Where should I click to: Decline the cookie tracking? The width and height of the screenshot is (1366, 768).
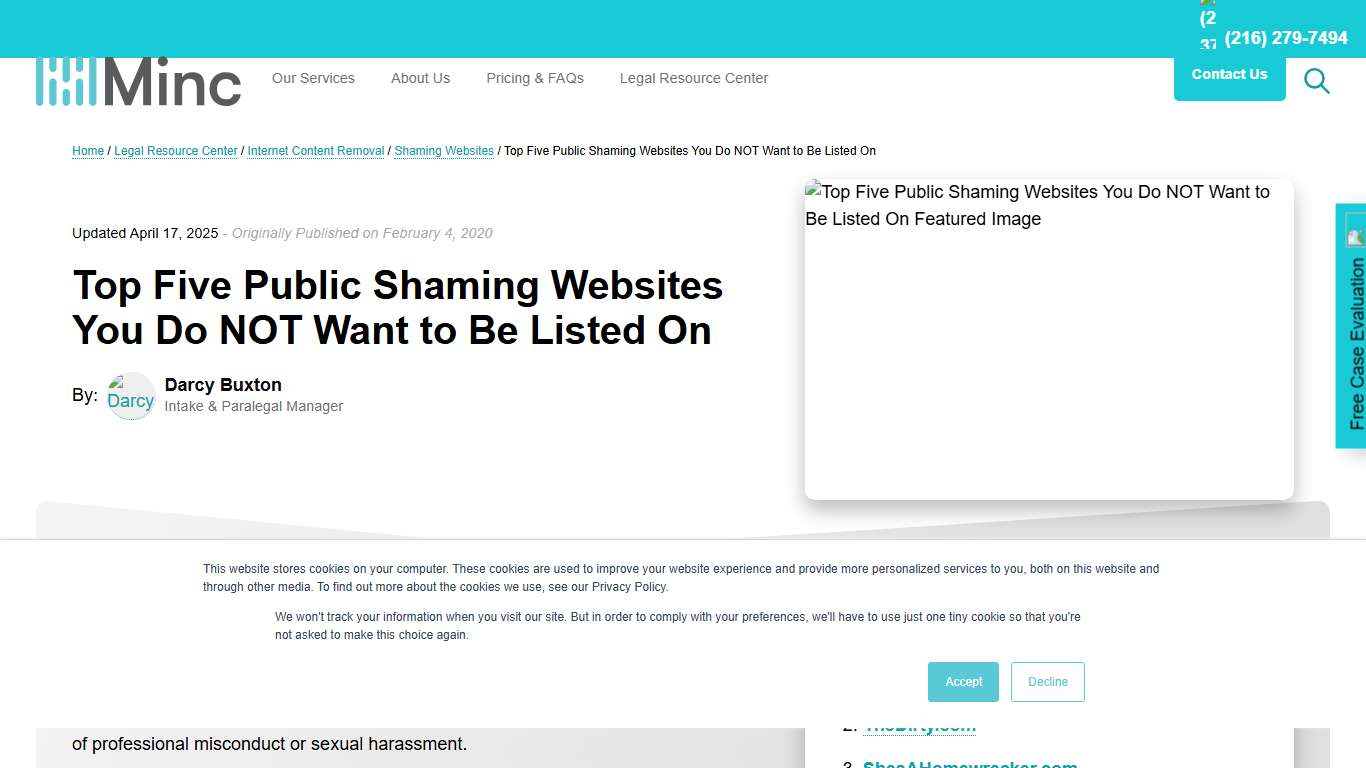tap(1047, 681)
